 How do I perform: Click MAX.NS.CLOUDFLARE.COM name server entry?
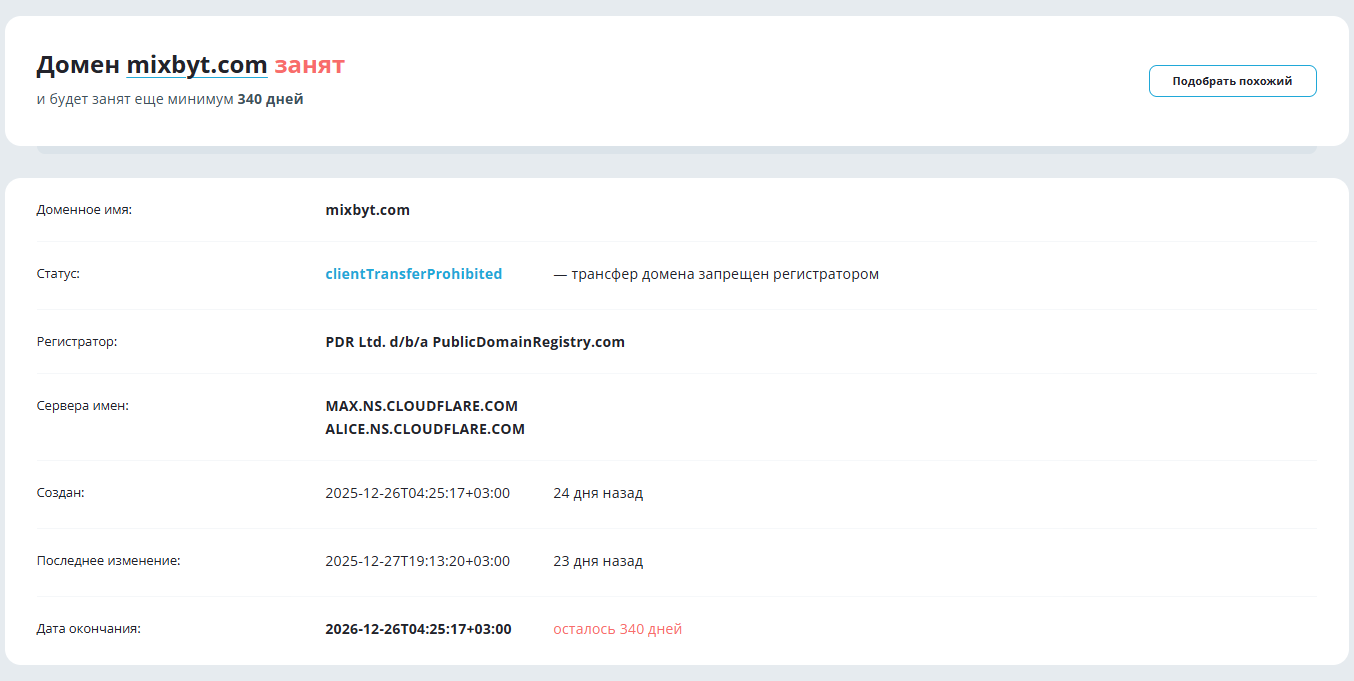[422, 406]
